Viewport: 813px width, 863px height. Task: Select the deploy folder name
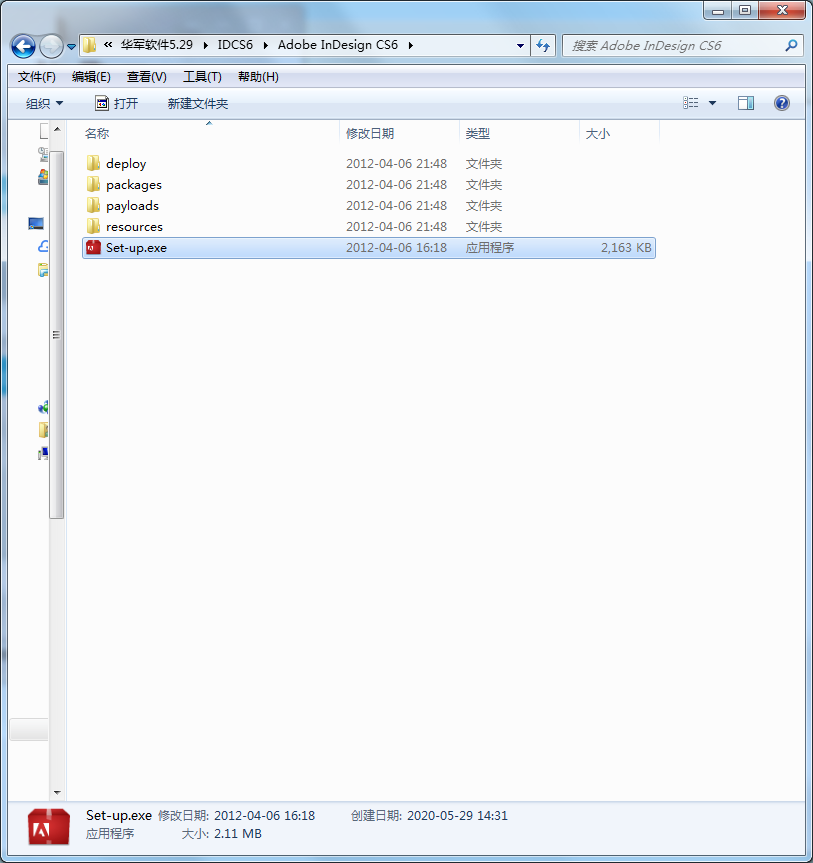pyautogui.click(x=126, y=163)
